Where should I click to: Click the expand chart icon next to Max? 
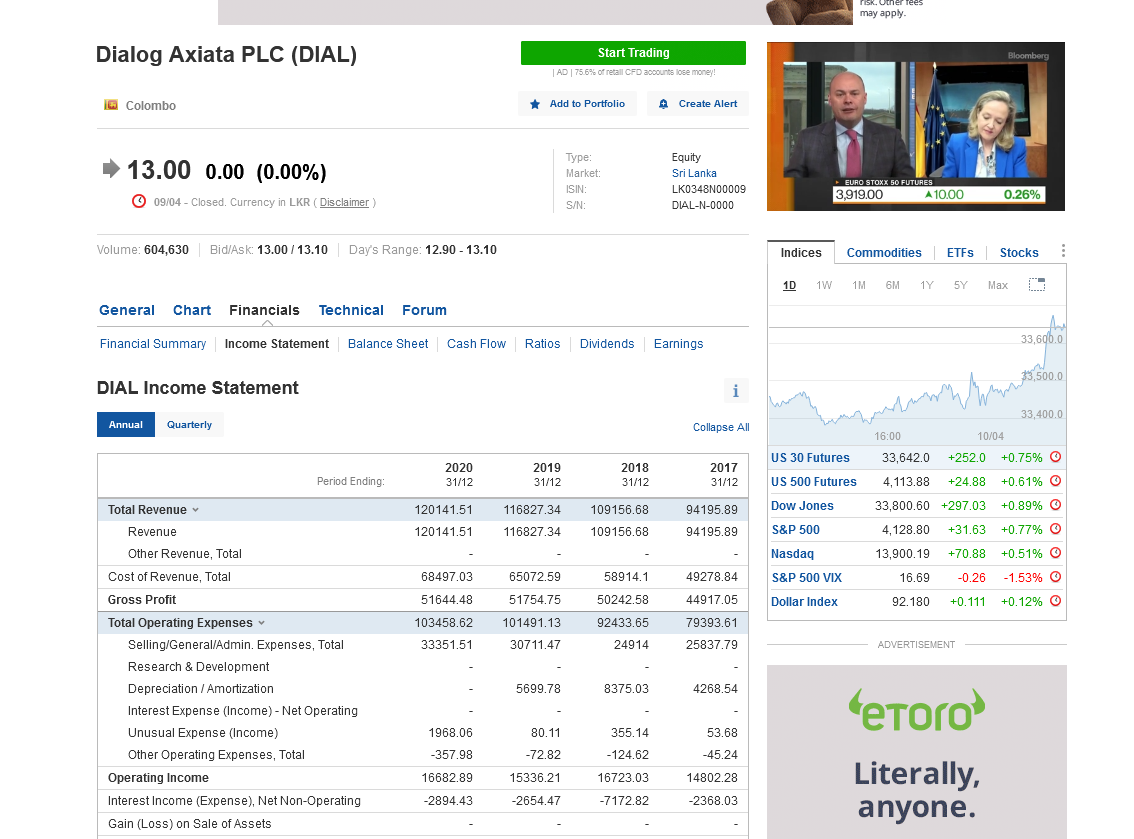tap(1036, 284)
